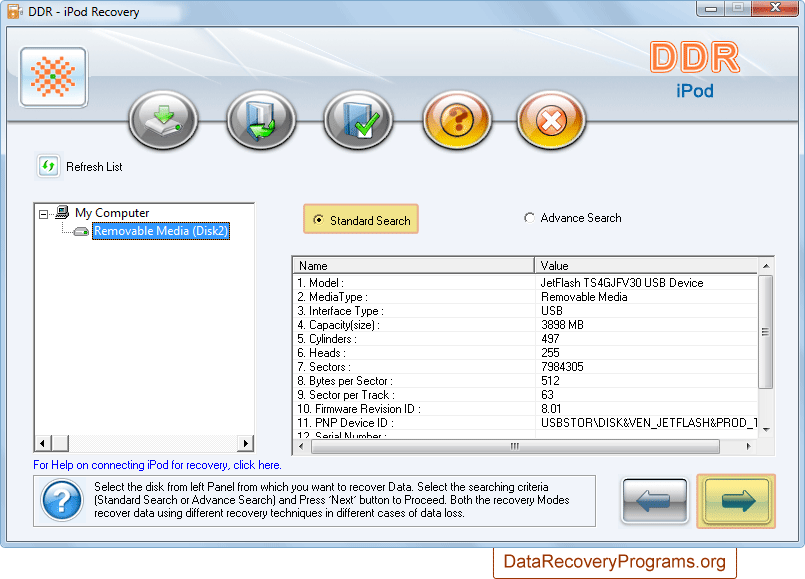Image resolution: width=805 pixels, height=579 pixels.
Task: Open the iPod connection help link
Action: point(157,465)
